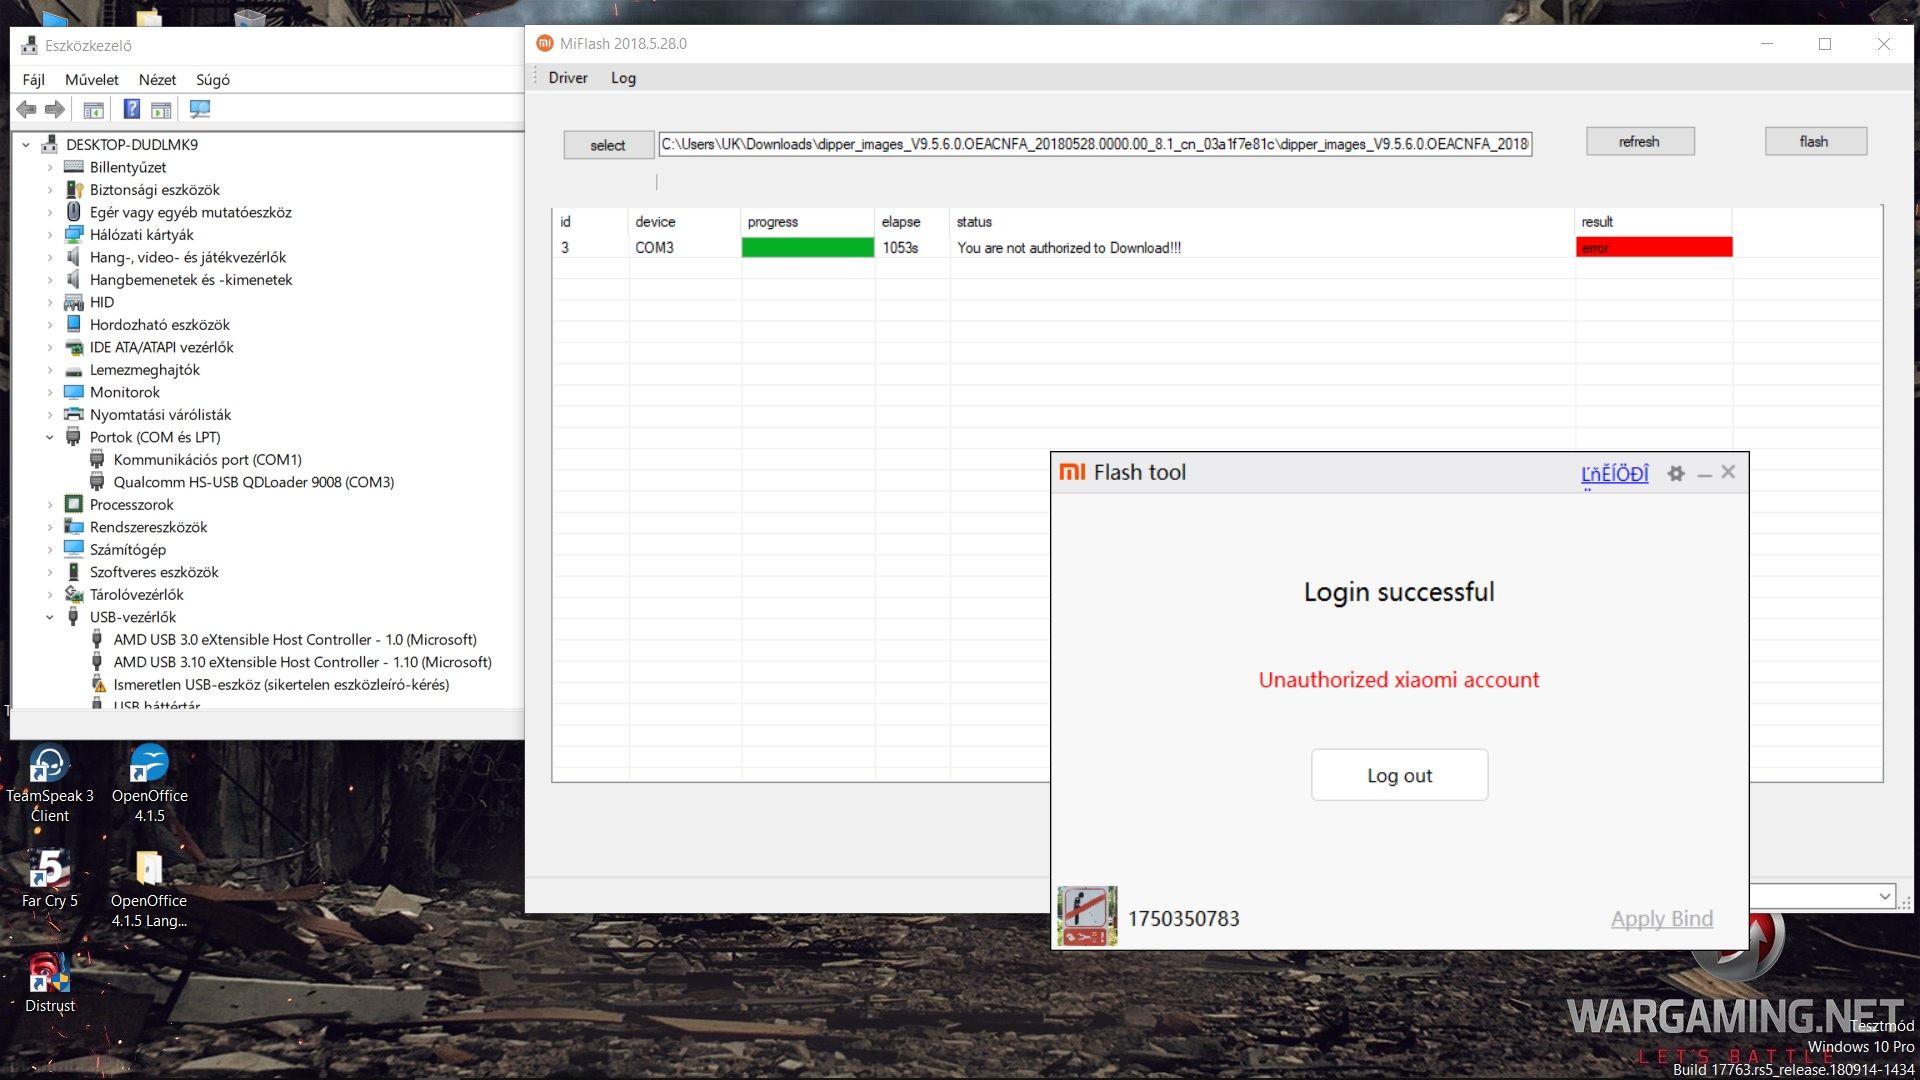This screenshot has height=1080, width=1920.
Task: Click the Apply Bind link
Action: 1661,918
